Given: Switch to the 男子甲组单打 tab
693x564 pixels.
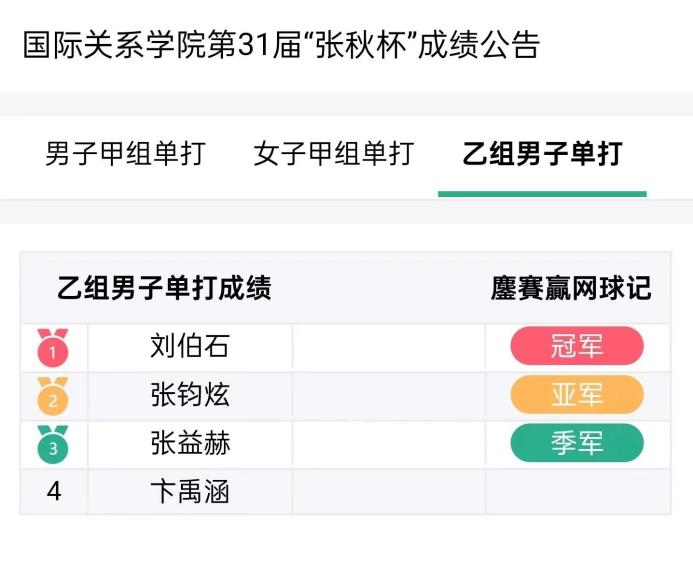Looking at the screenshot, I should click(x=125, y=154).
